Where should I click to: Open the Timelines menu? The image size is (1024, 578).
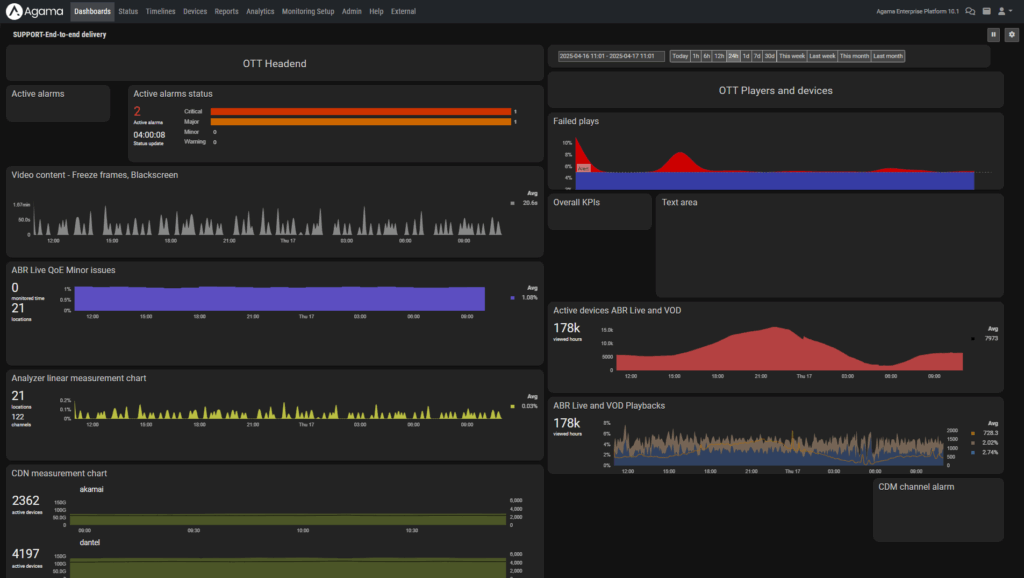pyautogui.click(x=159, y=11)
